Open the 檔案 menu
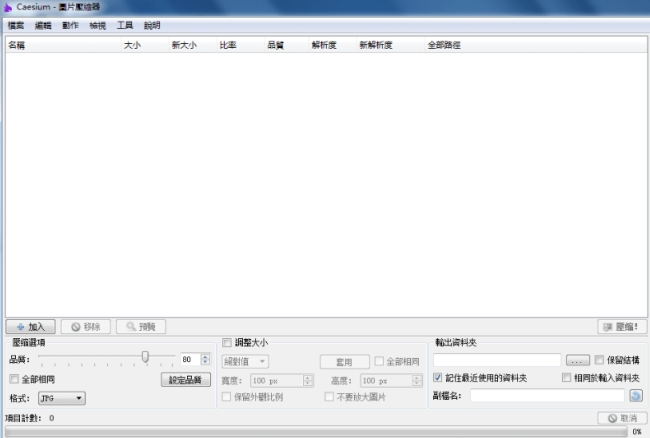The height and width of the screenshot is (438, 650). tap(16, 26)
